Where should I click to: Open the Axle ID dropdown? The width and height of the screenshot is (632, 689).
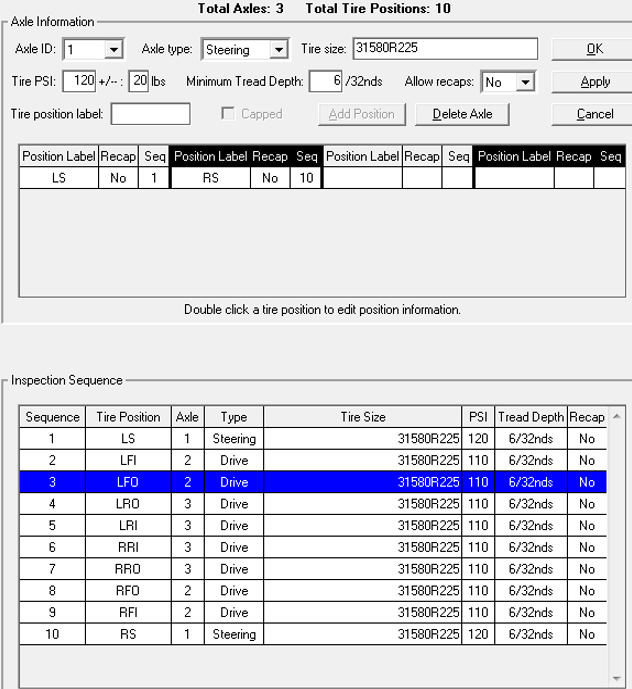point(113,49)
